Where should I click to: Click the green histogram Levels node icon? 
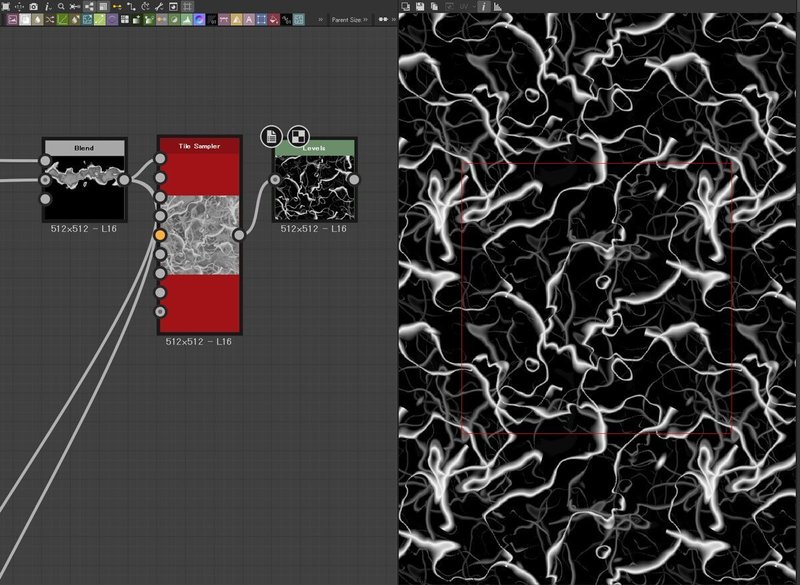pyautogui.click(x=186, y=20)
